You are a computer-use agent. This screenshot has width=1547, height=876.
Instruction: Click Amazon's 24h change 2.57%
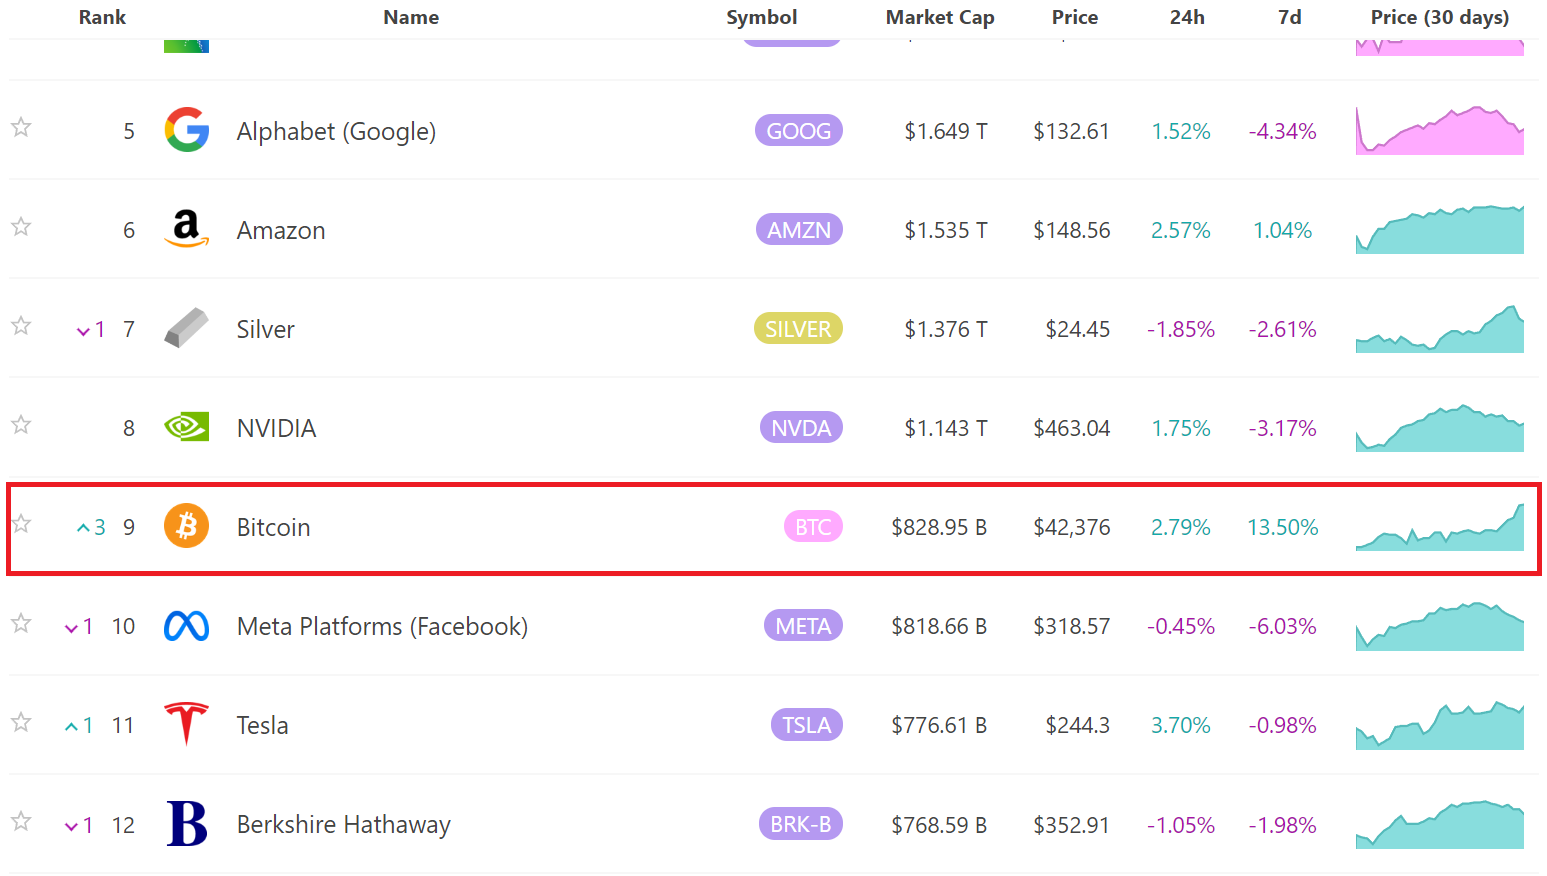tap(1181, 230)
